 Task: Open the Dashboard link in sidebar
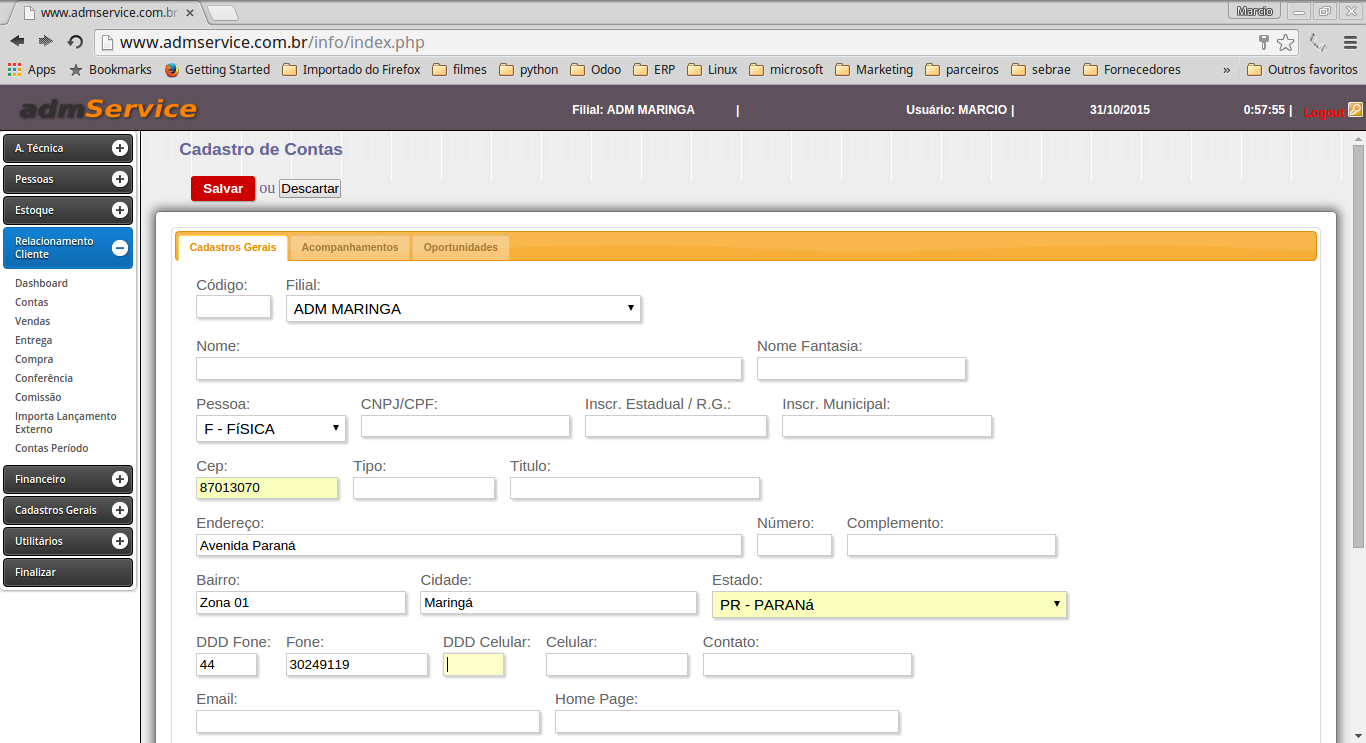(41, 283)
